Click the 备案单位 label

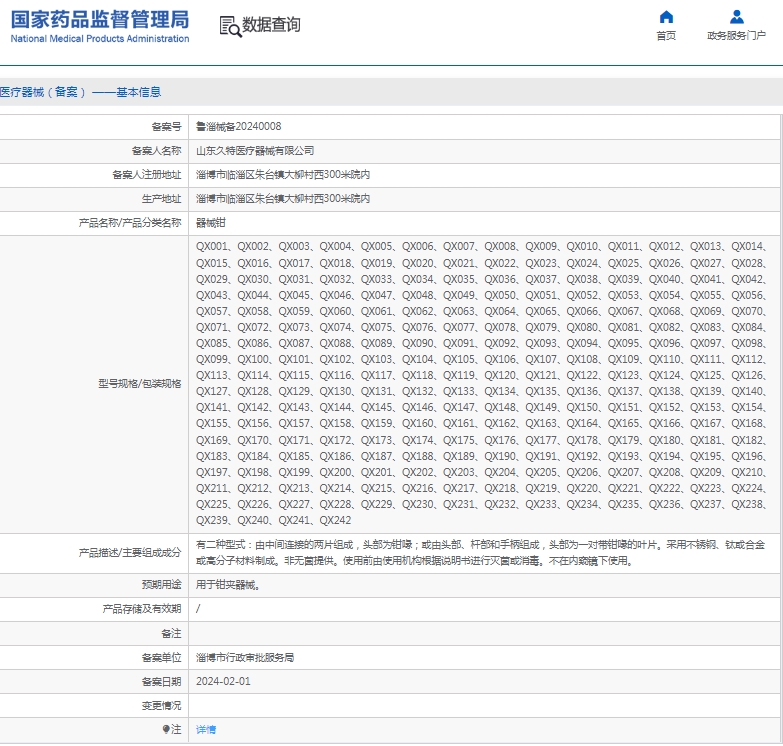161,658
